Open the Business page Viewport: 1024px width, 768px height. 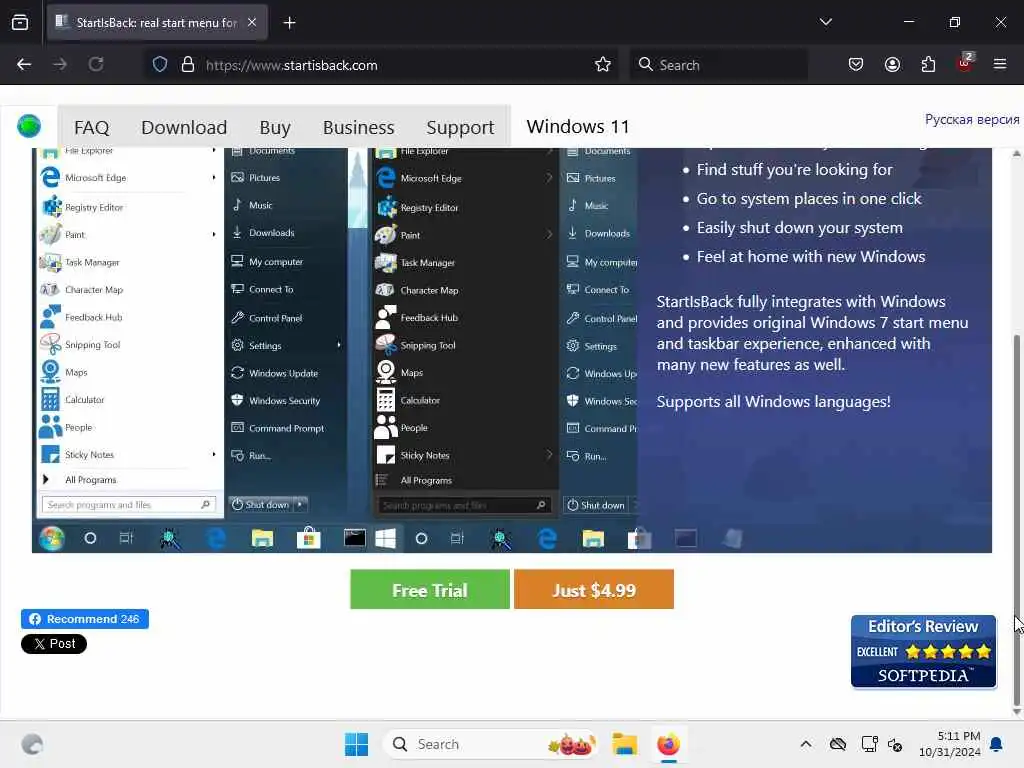click(359, 127)
